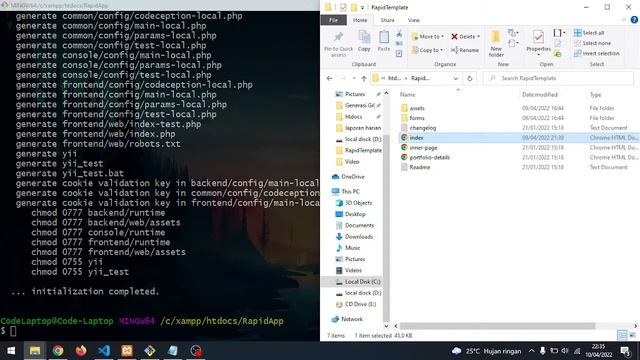This screenshot has height=360, width=640.
Task: Open Properties in the ribbon
Action: click(x=538, y=43)
